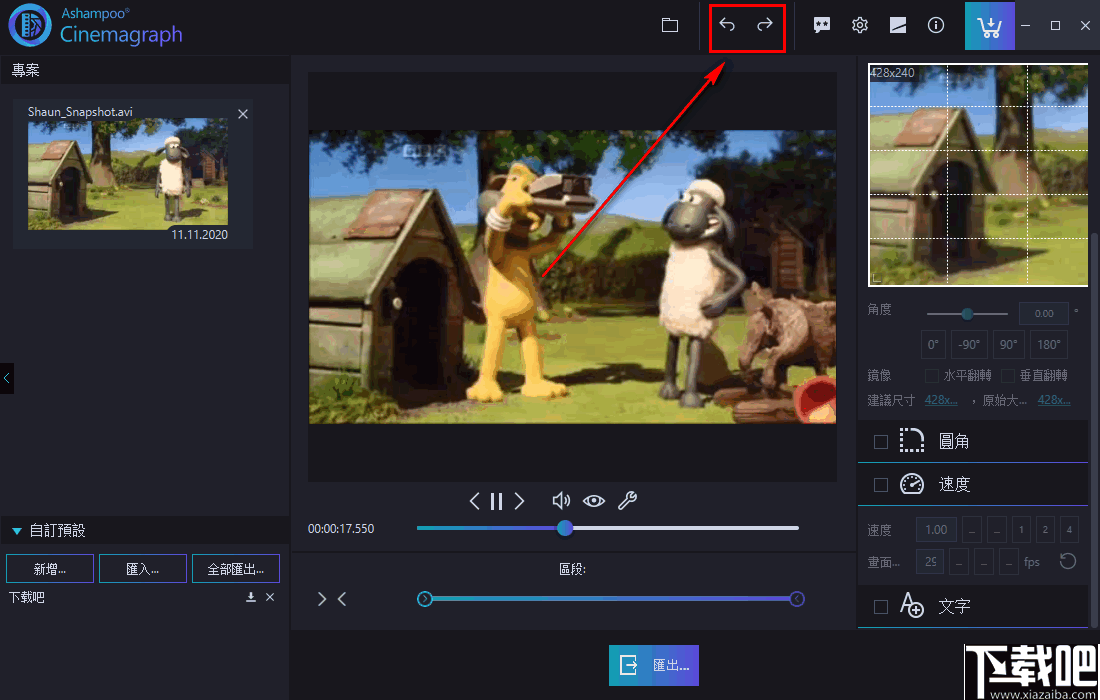Click the 匯入... button

click(142, 569)
